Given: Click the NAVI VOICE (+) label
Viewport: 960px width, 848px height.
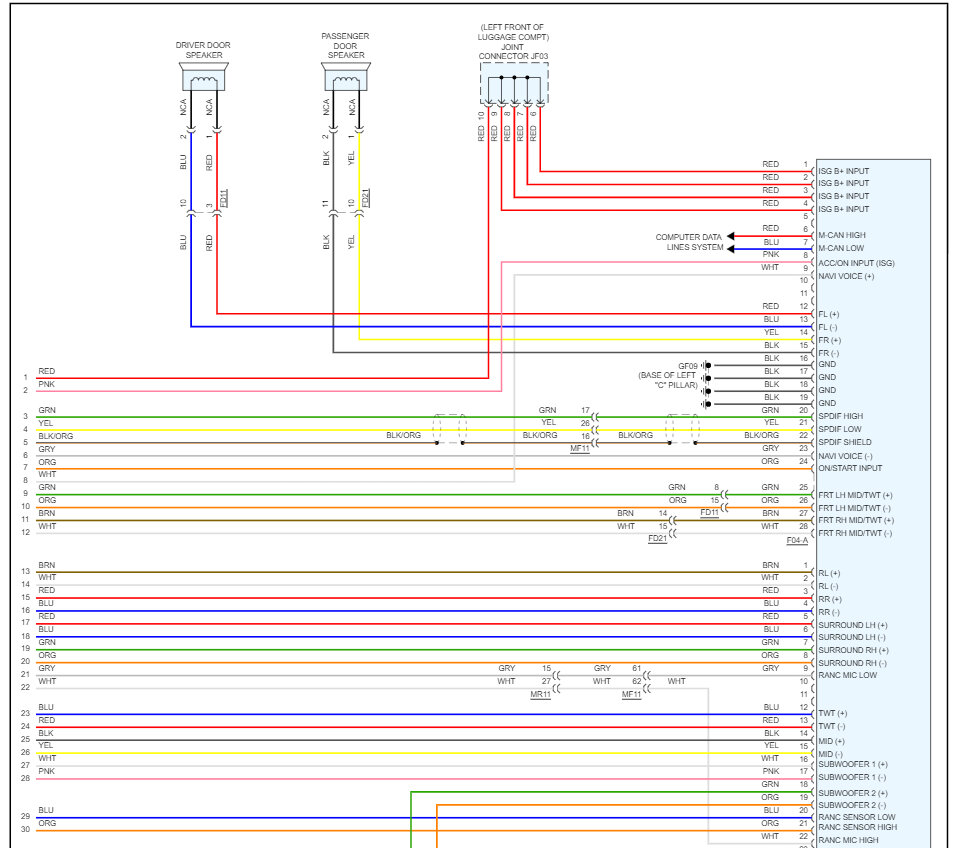Looking at the screenshot, I should point(846,276).
